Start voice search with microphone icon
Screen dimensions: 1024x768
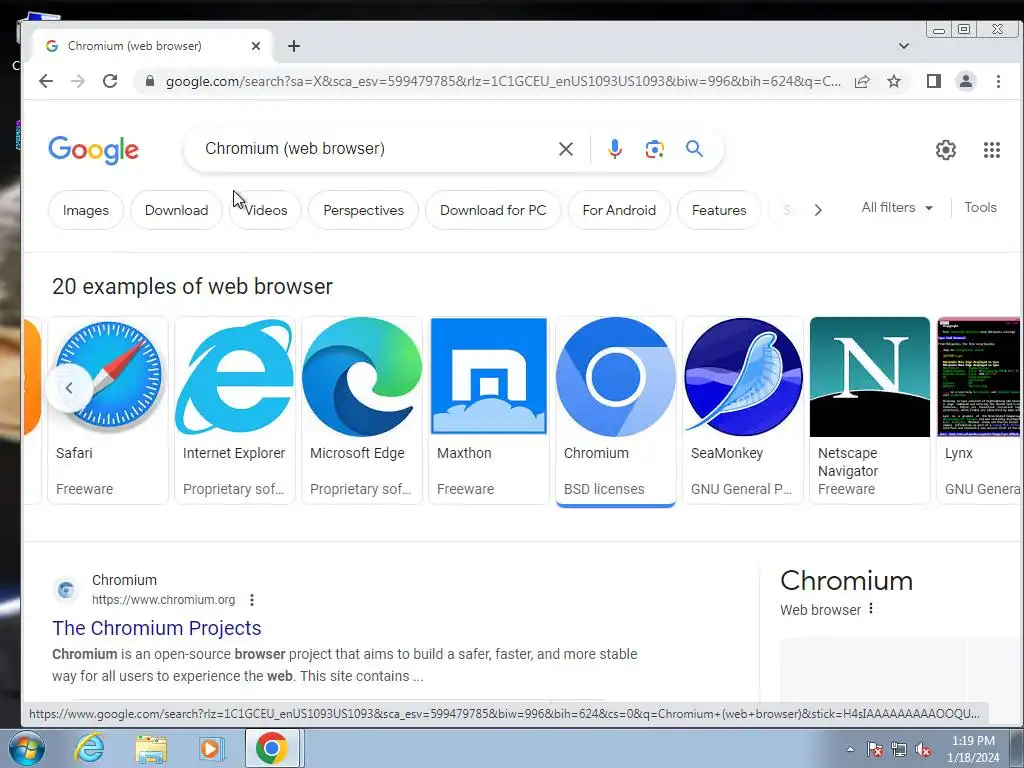[614, 149]
